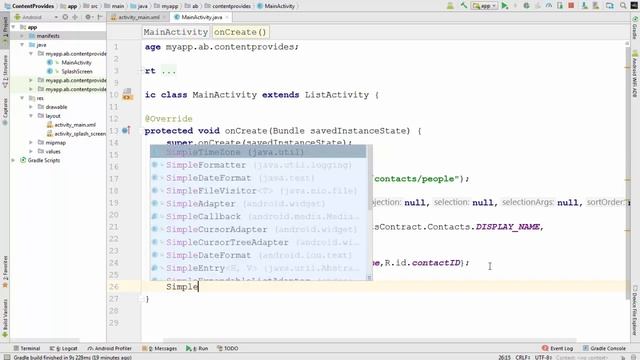Open Device File Explorer side panel
Image resolution: width=640 pixels, height=360 pixels.
[x=635, y=310]
